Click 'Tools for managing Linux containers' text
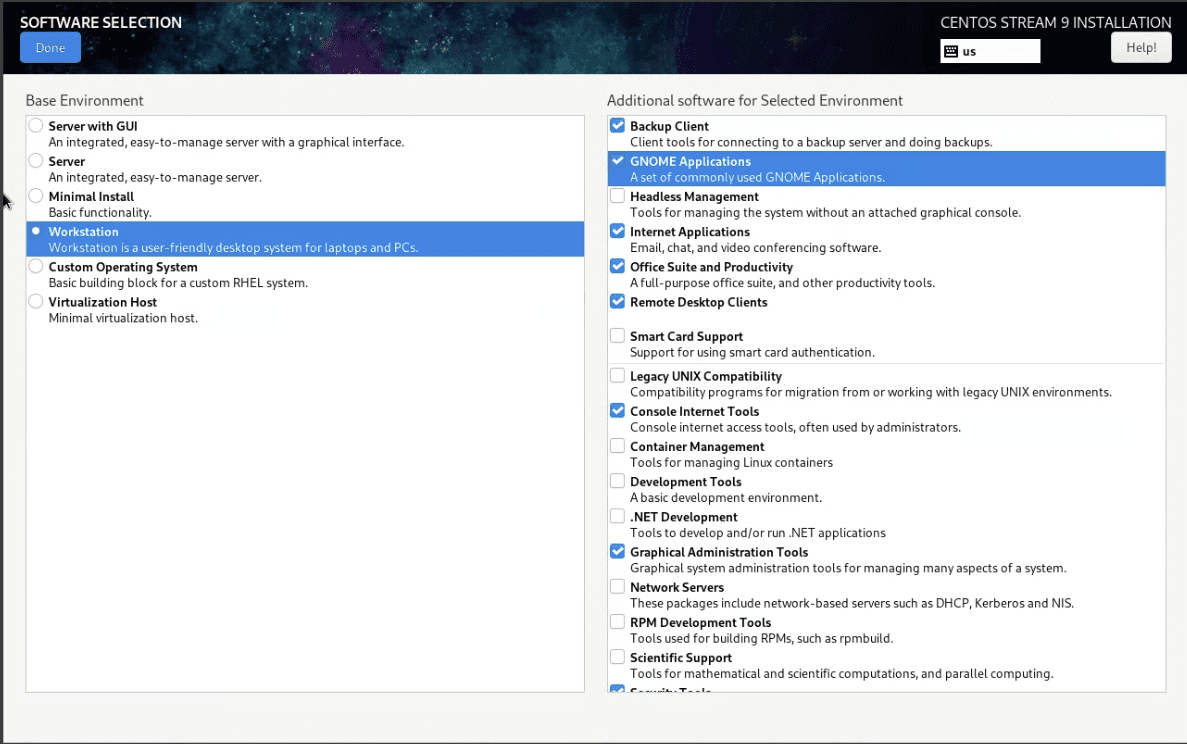1187x744 pixels. (731, 462)
